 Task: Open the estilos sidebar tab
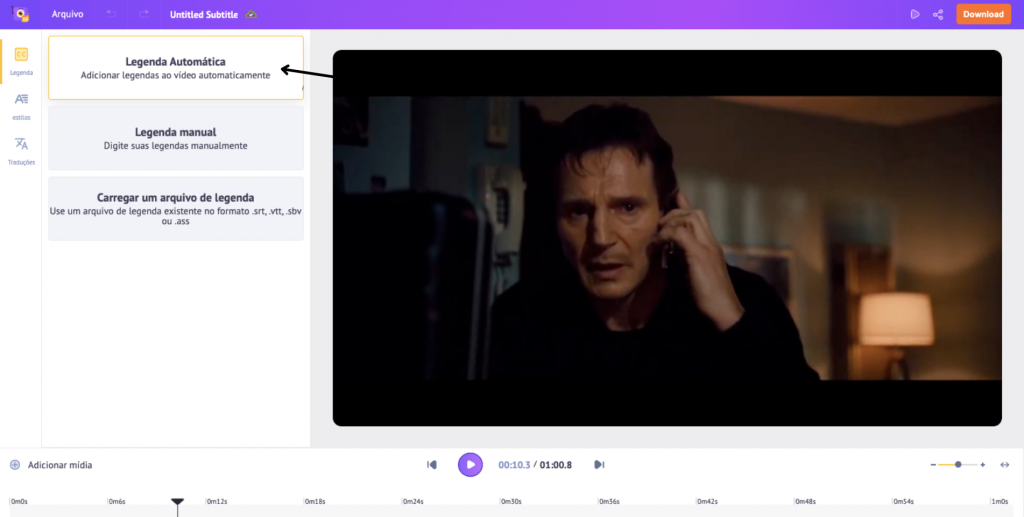[21, 105]
